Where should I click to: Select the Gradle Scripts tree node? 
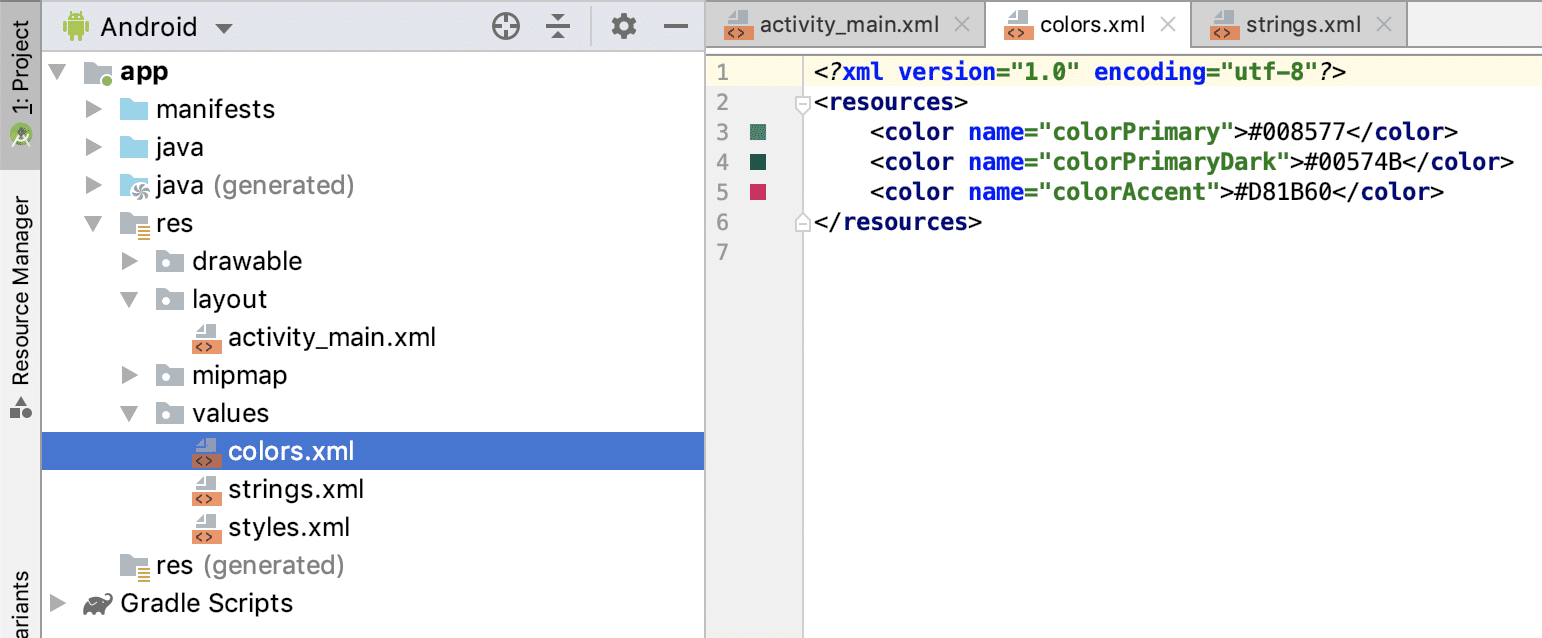coord(205,603)
